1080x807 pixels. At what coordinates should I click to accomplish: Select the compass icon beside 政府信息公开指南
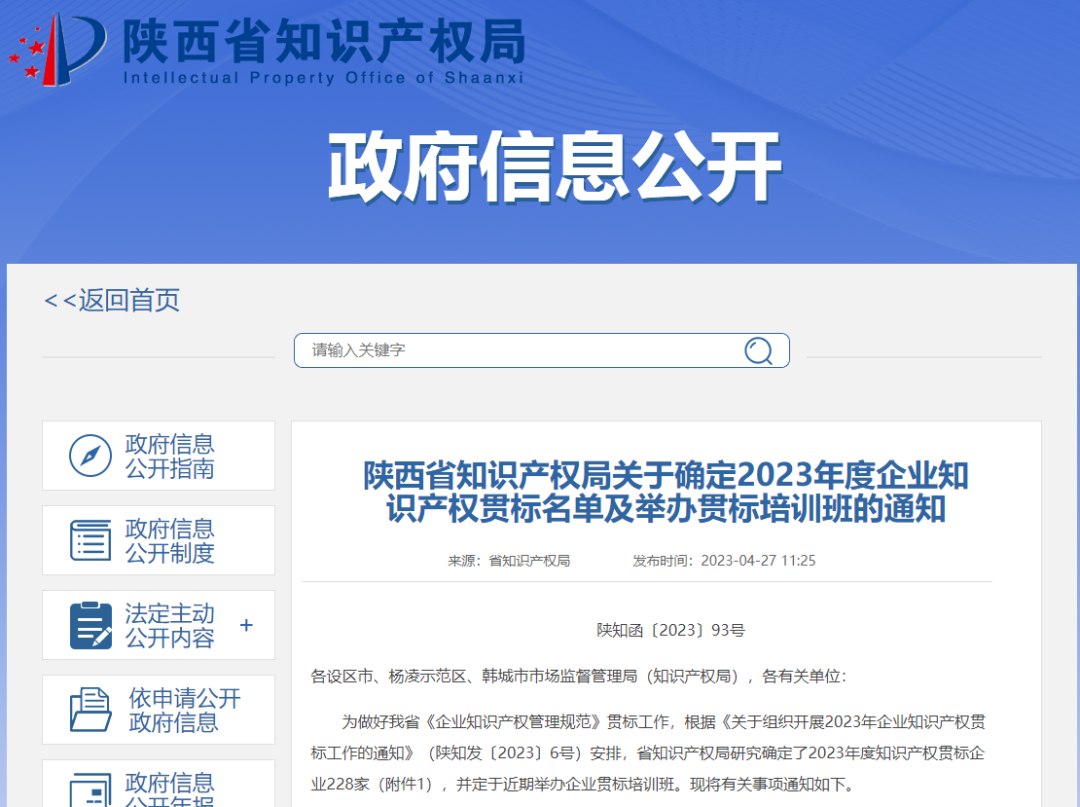(90, 455)
